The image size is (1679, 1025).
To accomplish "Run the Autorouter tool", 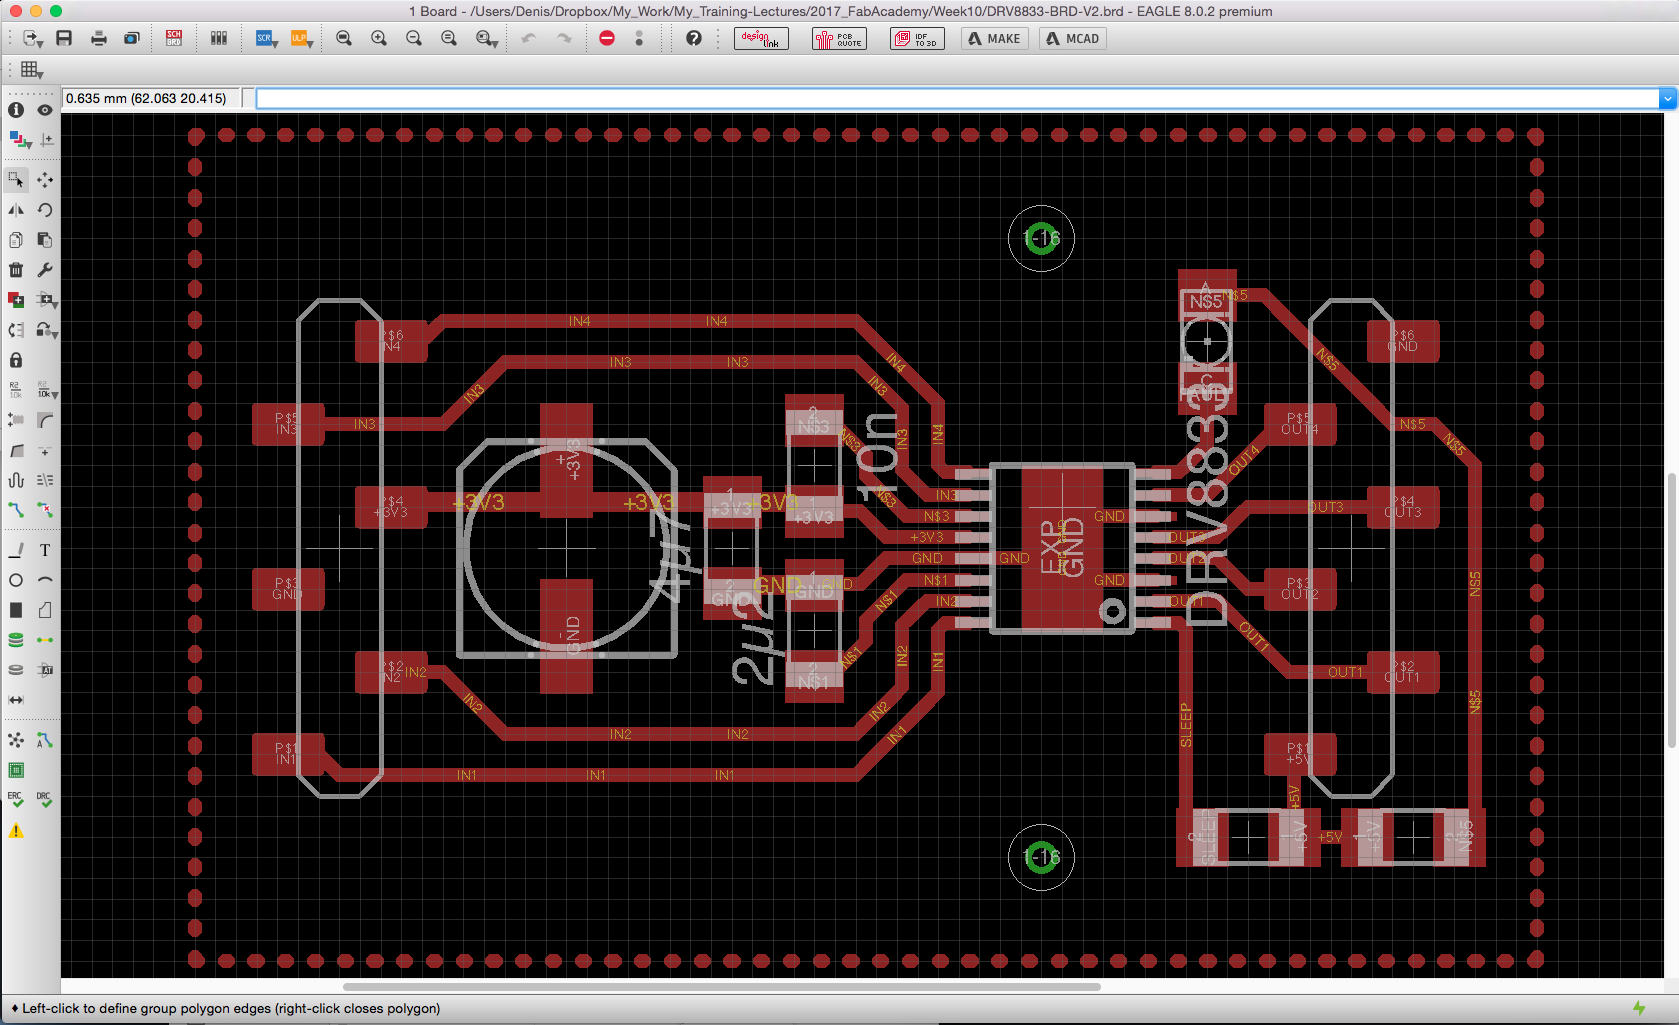I will (x=45, y=740).
